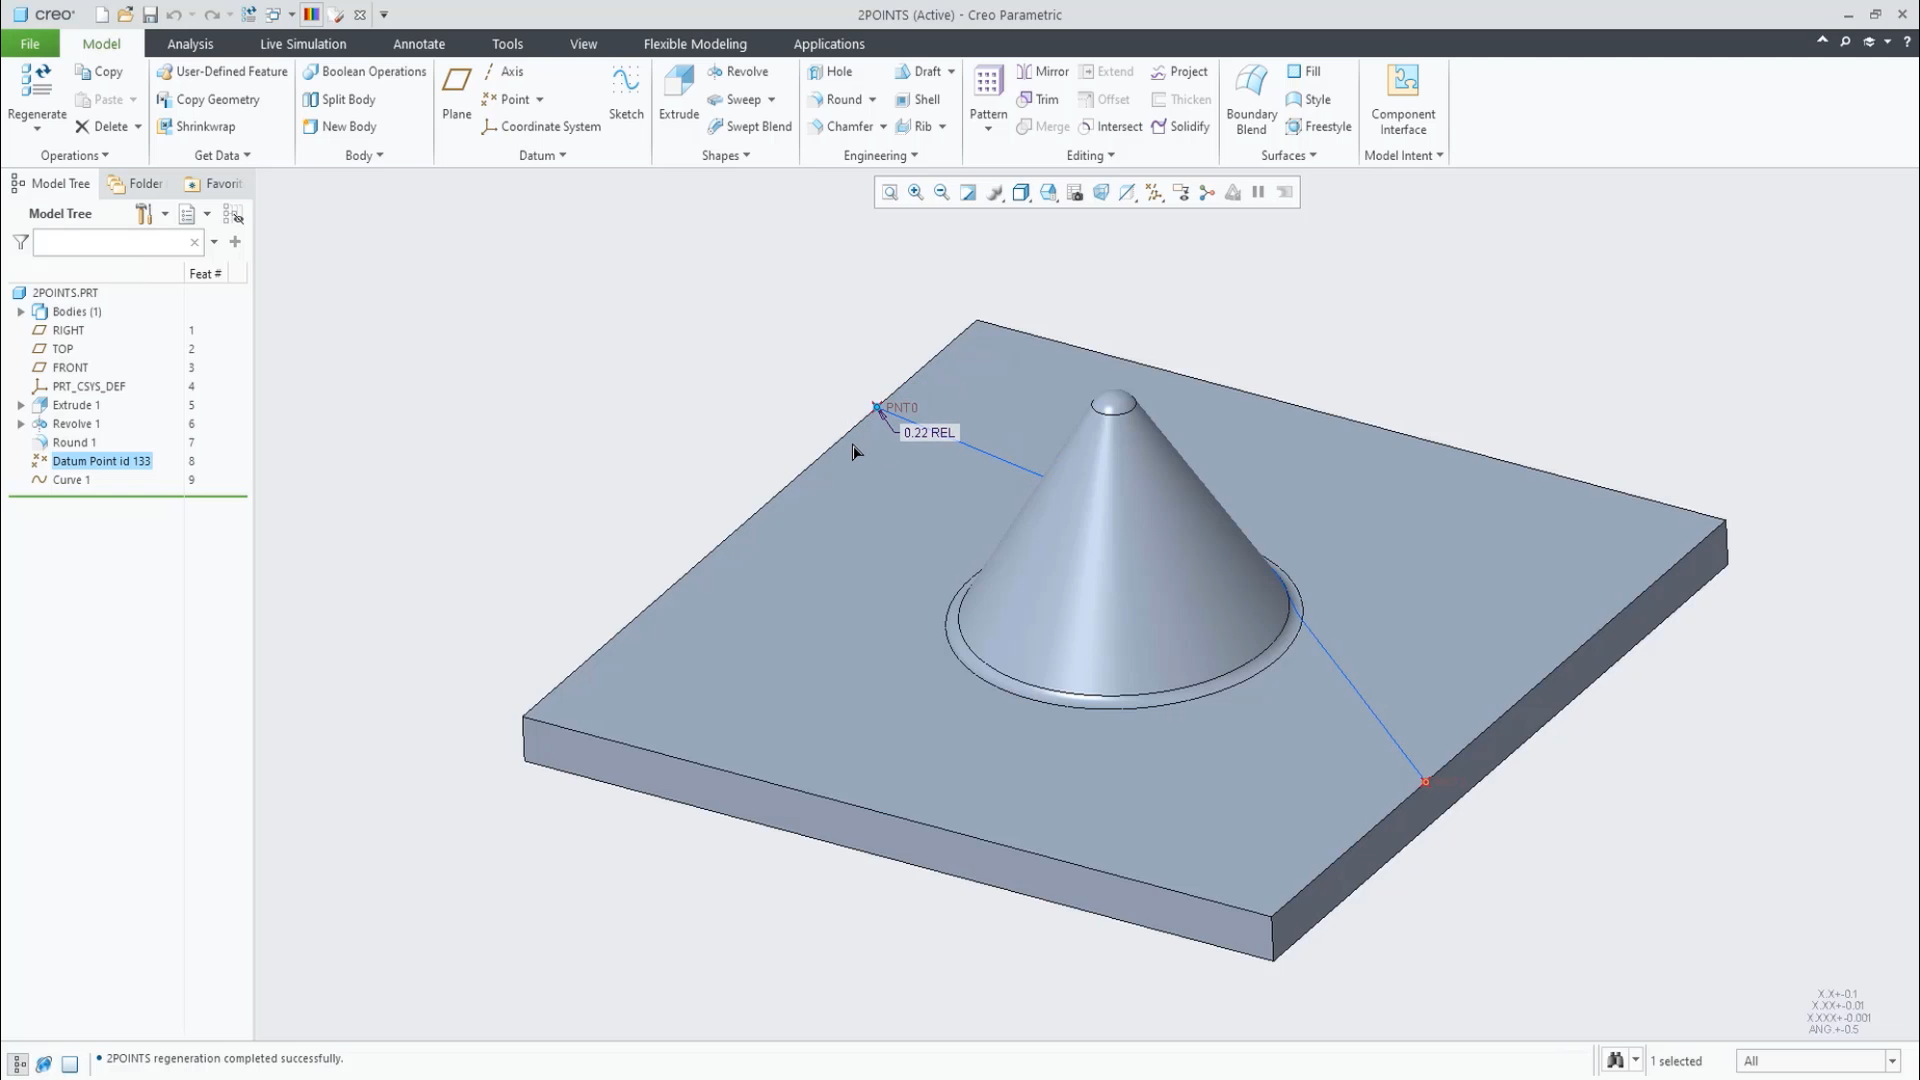This screenshot has width=1920, height=1080.
Task: Click the Pattern tool icon
Action: coord(988,82)
